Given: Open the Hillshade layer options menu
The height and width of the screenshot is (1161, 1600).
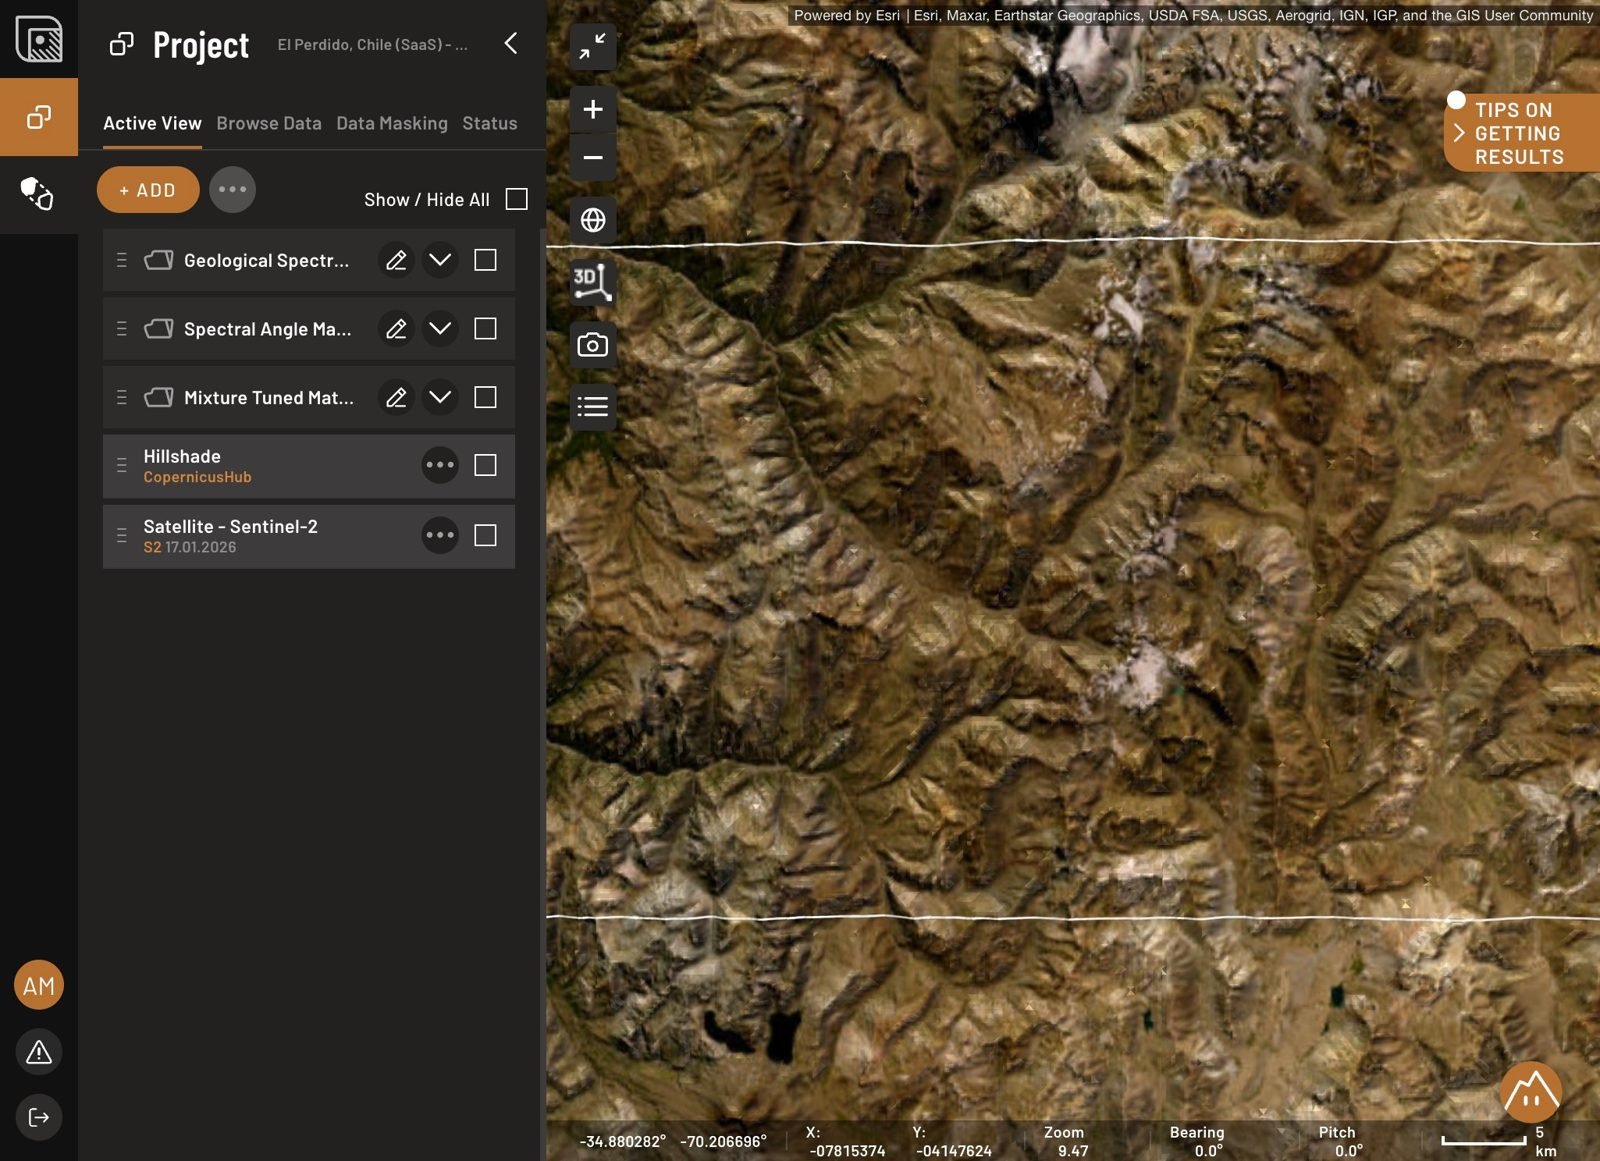Looking at the screenshot, I should click(440, 465).
